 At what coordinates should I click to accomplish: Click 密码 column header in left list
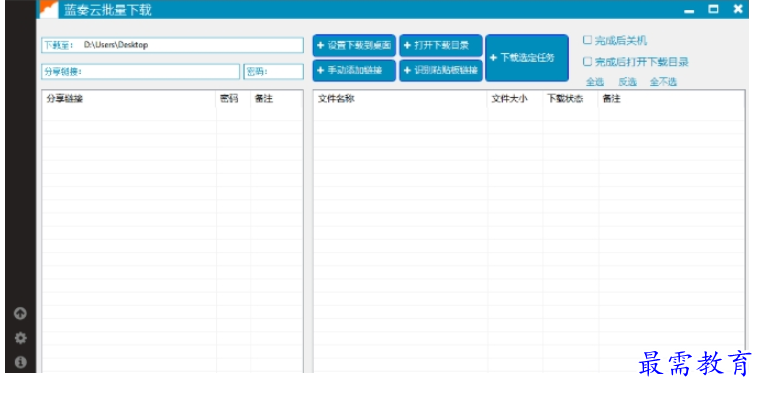233,99
